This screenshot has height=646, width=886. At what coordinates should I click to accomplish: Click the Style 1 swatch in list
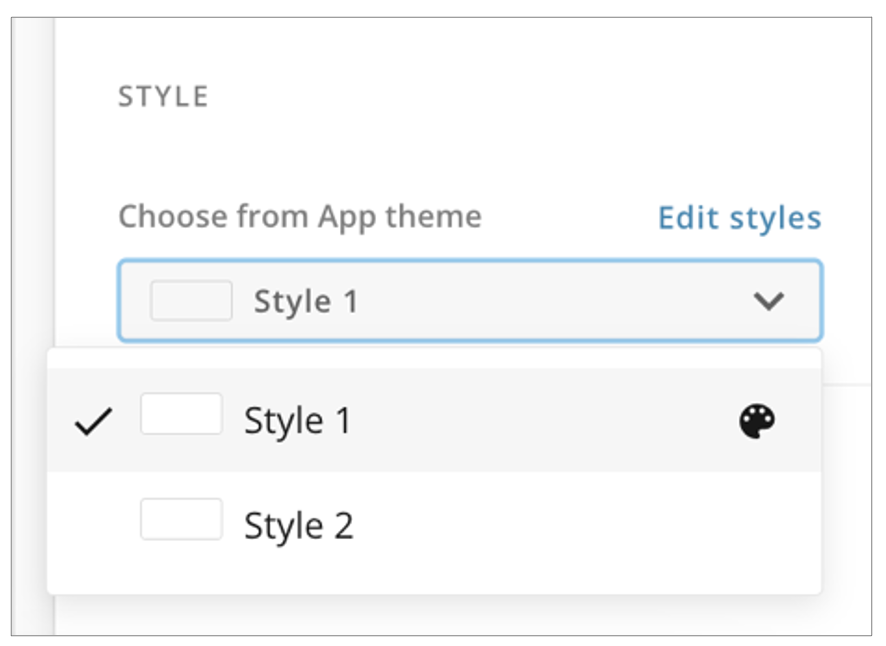point(181,414)
